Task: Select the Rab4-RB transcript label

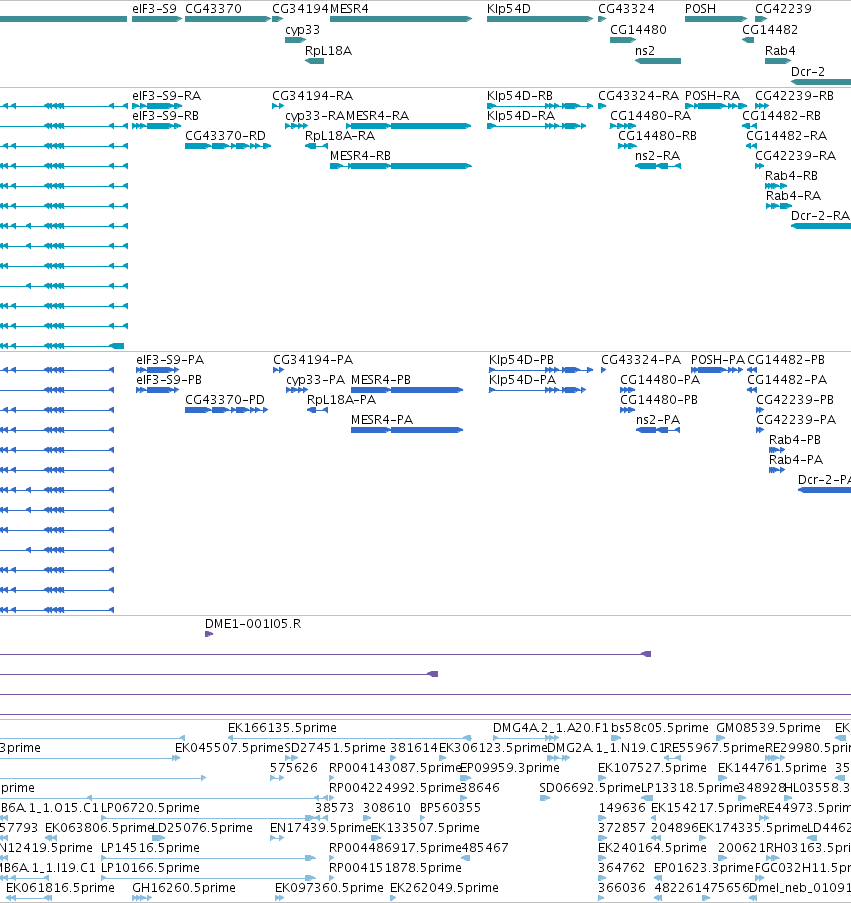Action: pyautogui.click(x=791, y=176)
